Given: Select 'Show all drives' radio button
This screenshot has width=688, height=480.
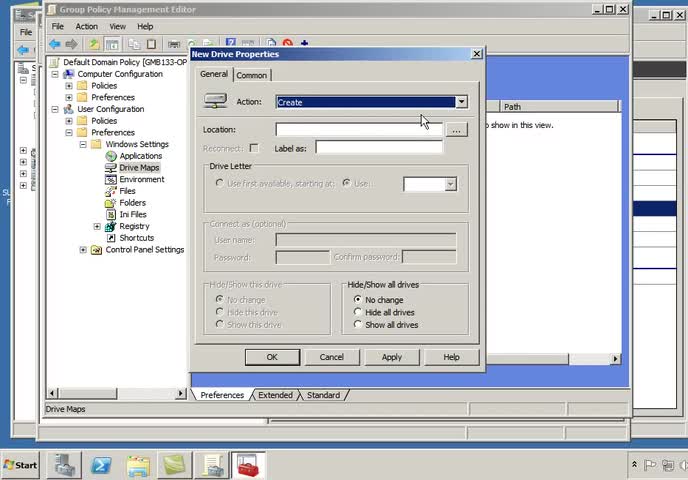Looking at the screenshot, I should [358, 324].
